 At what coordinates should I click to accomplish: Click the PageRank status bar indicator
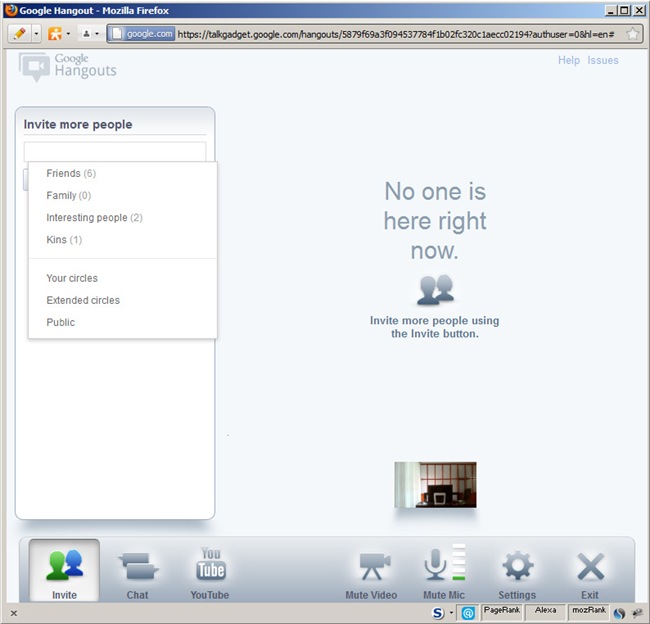pos(502,612)
